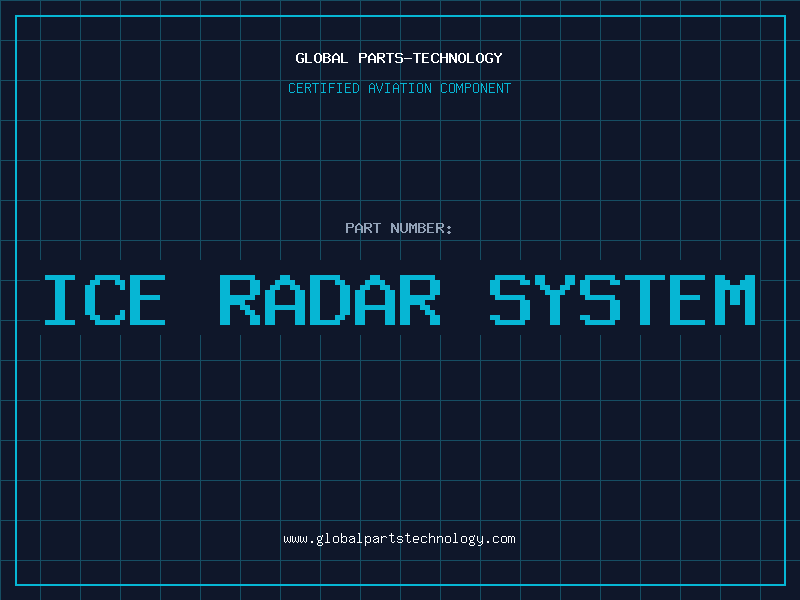Image resolution: width=800 pixels, height=600 pixels.
Task: Select the word AVIATION in the subtitle
Action: pos(399,88)
